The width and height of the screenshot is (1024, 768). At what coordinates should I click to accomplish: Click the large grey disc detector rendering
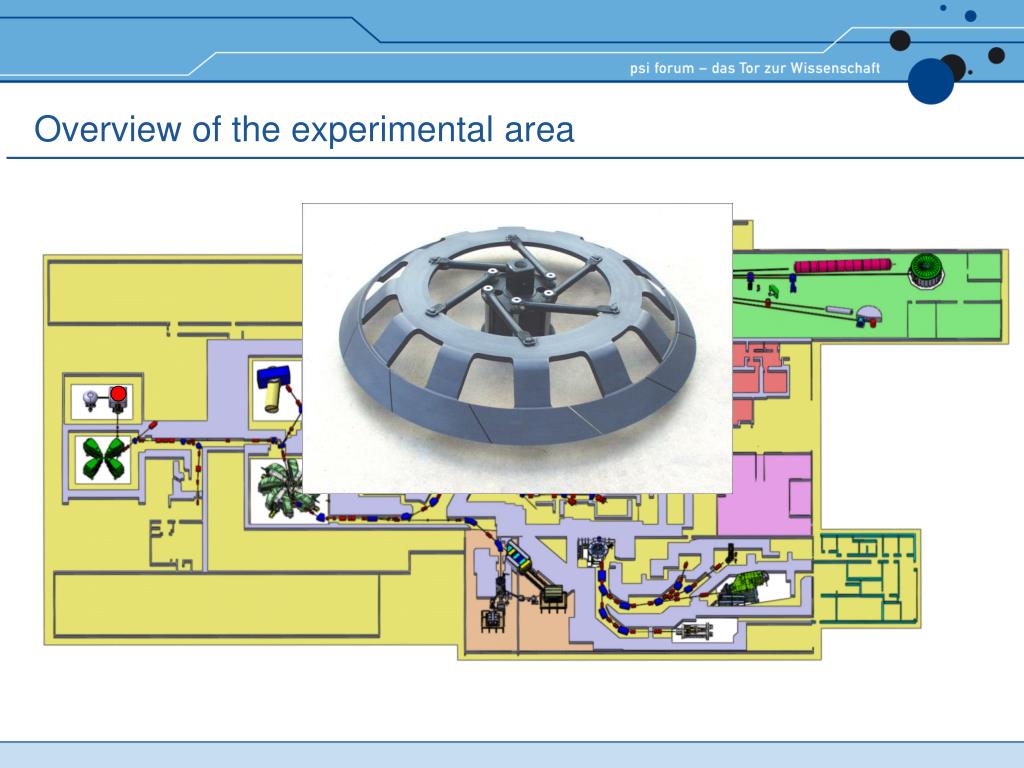tap(518, 334)
